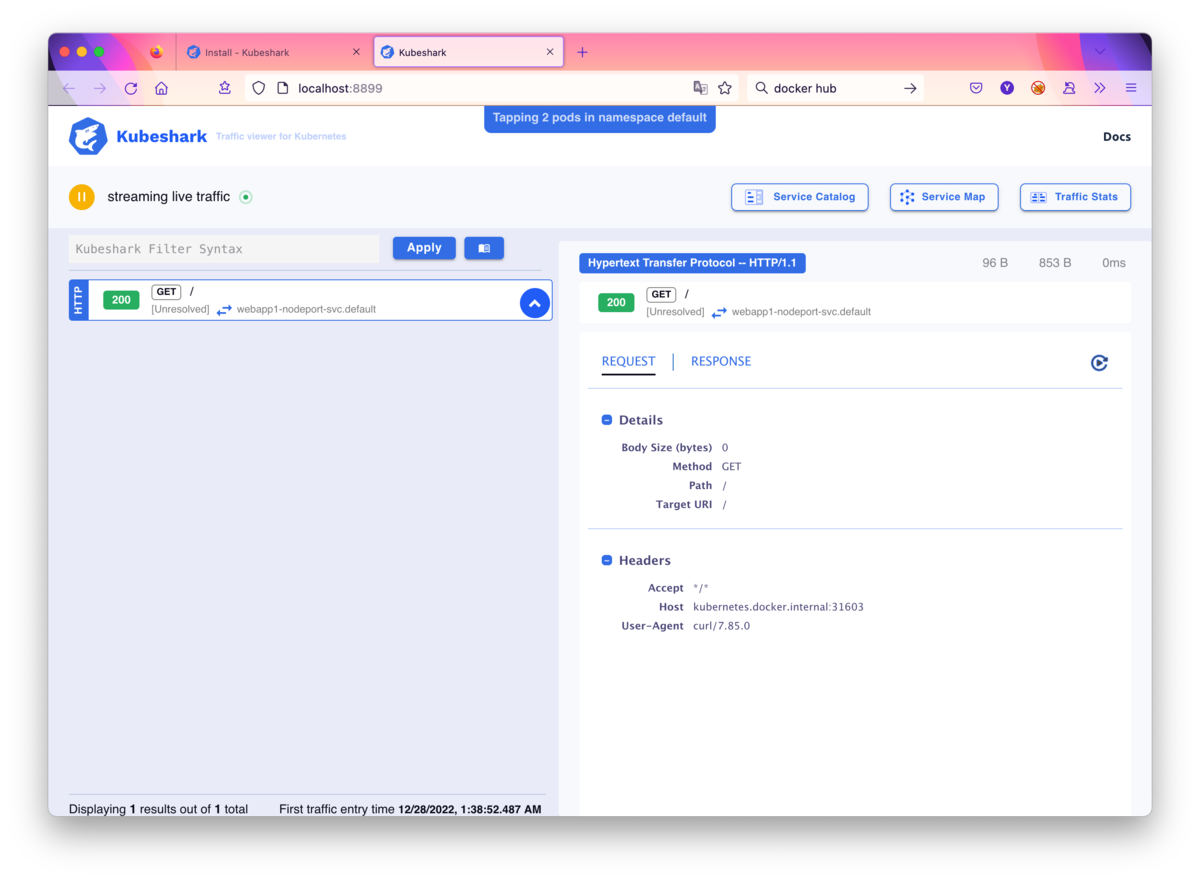Viewport: 1200px width, 880px height.
Task: Click the tracking protection shield icon
Action: tap(258, 88)
